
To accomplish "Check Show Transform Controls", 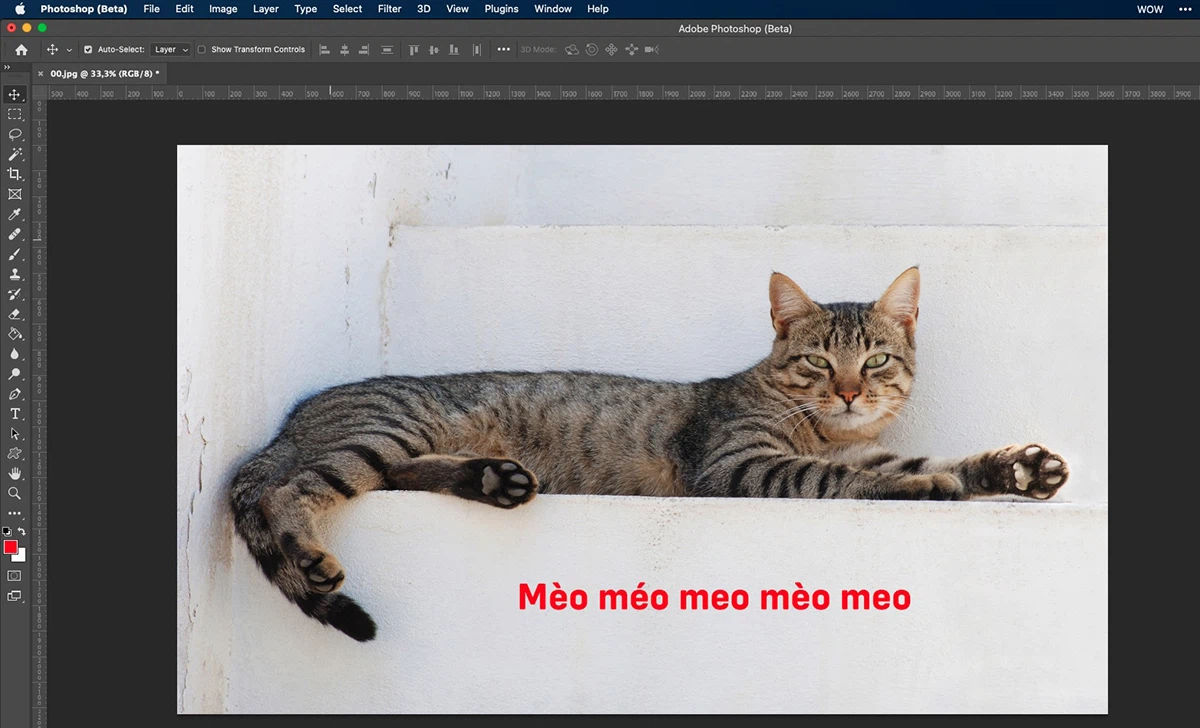I will coord(201,49).
